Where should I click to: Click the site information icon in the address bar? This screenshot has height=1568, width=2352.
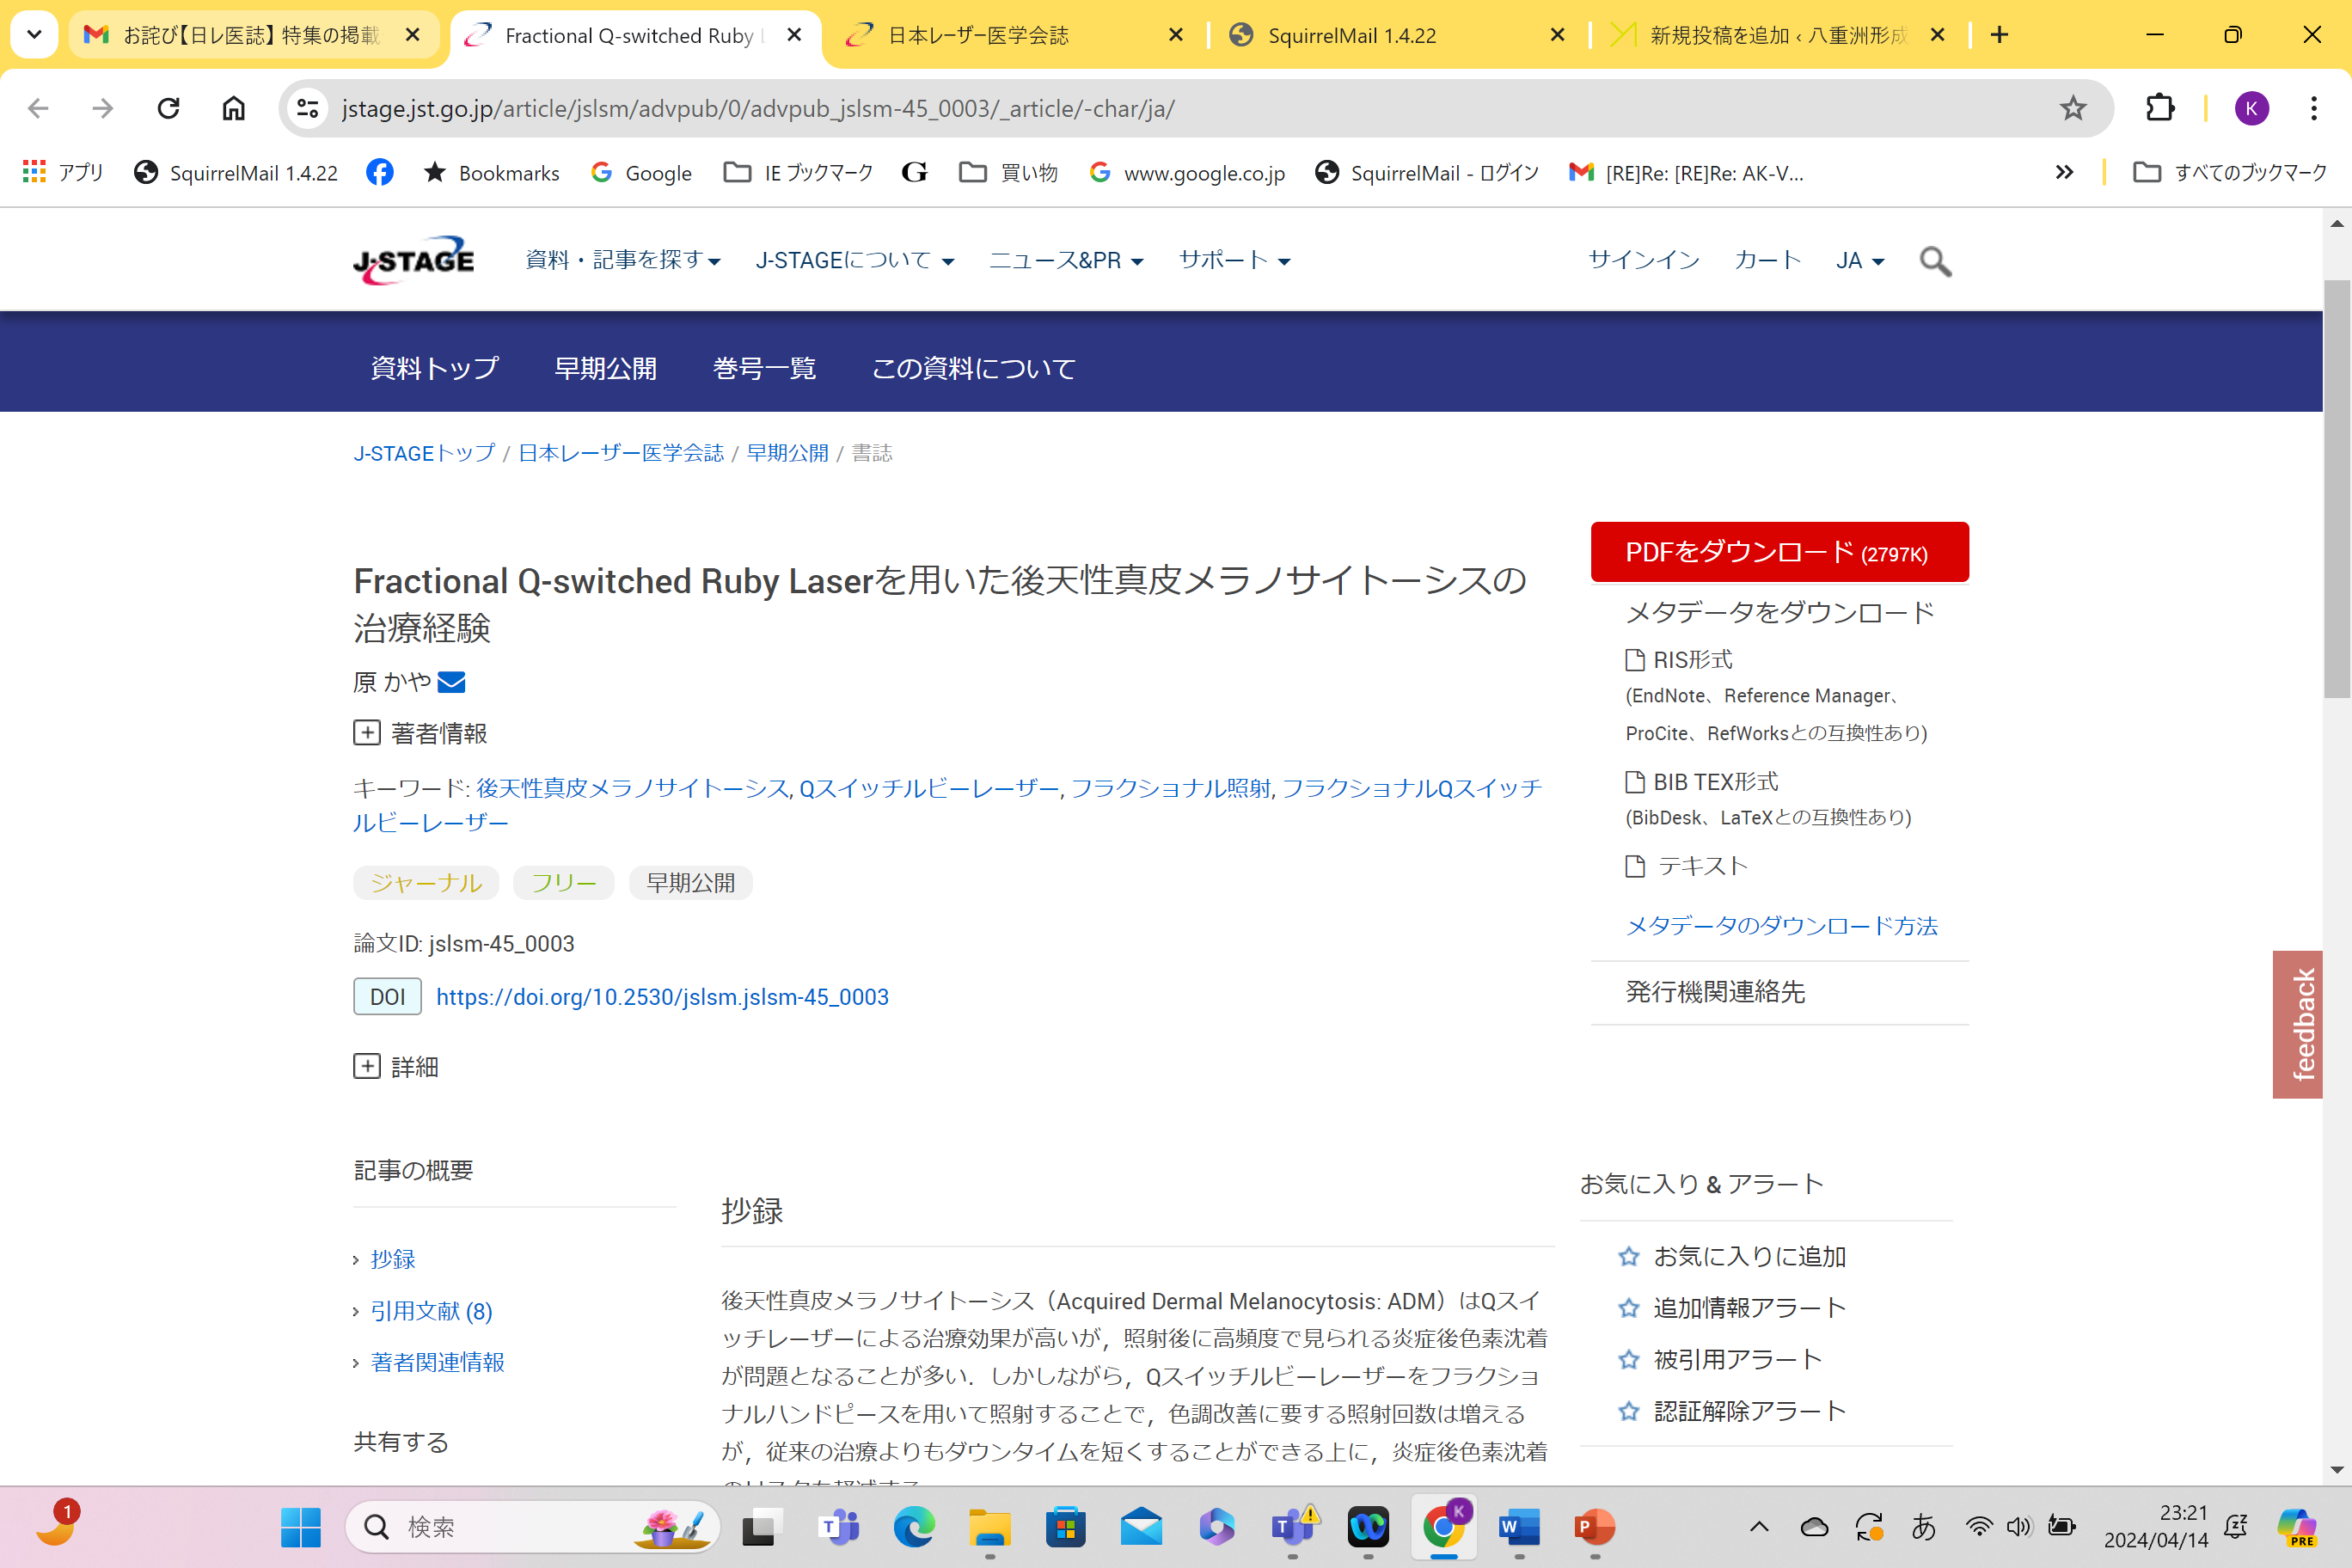[x=308, y=108]
